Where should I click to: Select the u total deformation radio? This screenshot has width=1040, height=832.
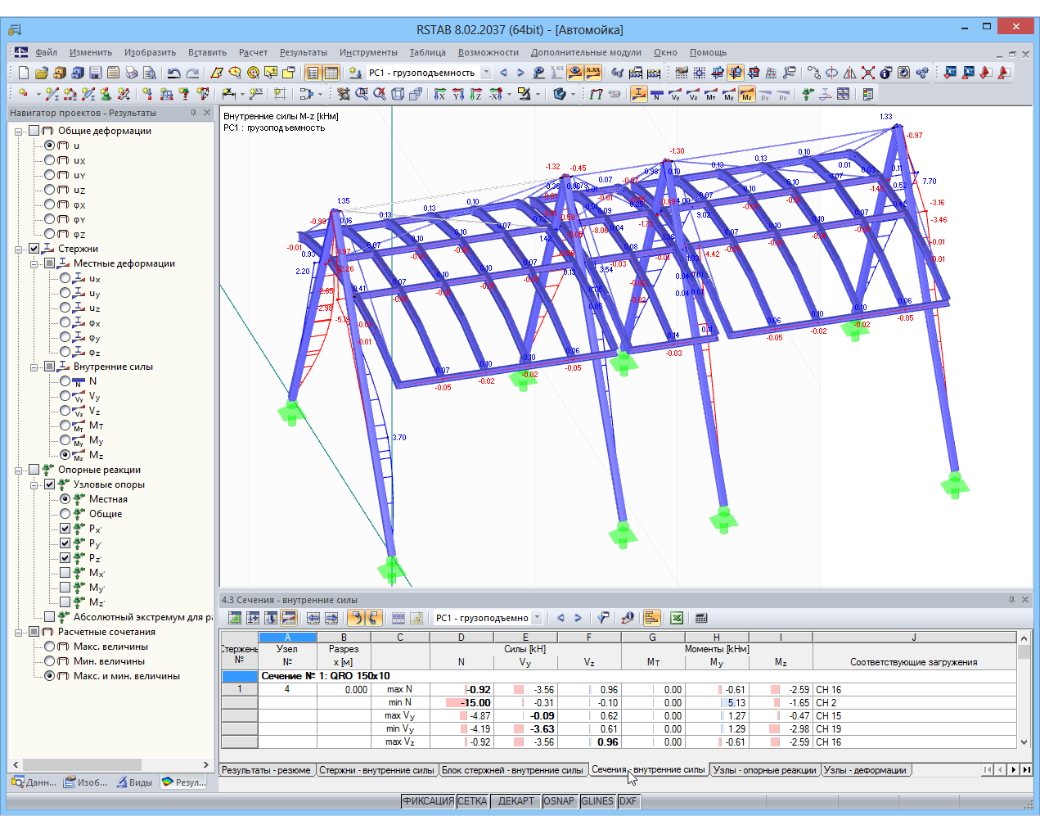click(49, 145)
